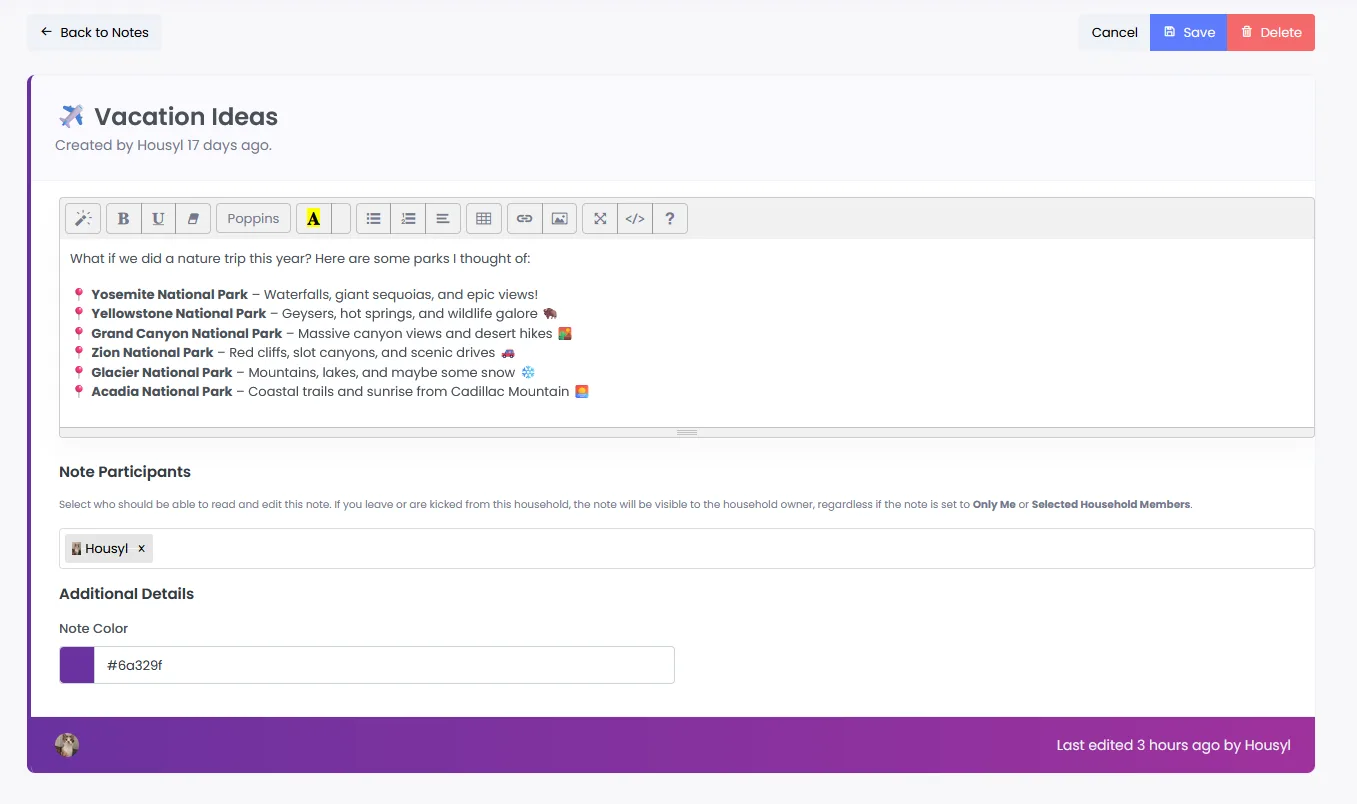Viewport: 1357px width, 804px height.
Task: Open the Poppins font family dropdown
Action: [x=253, y=219]
